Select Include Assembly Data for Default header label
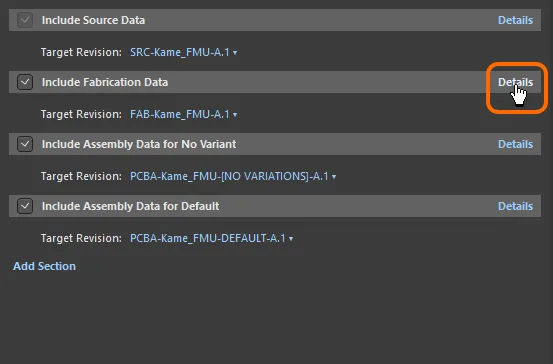Image resolution: width=553 pixels, height=364 pixels. click(130, 206)
